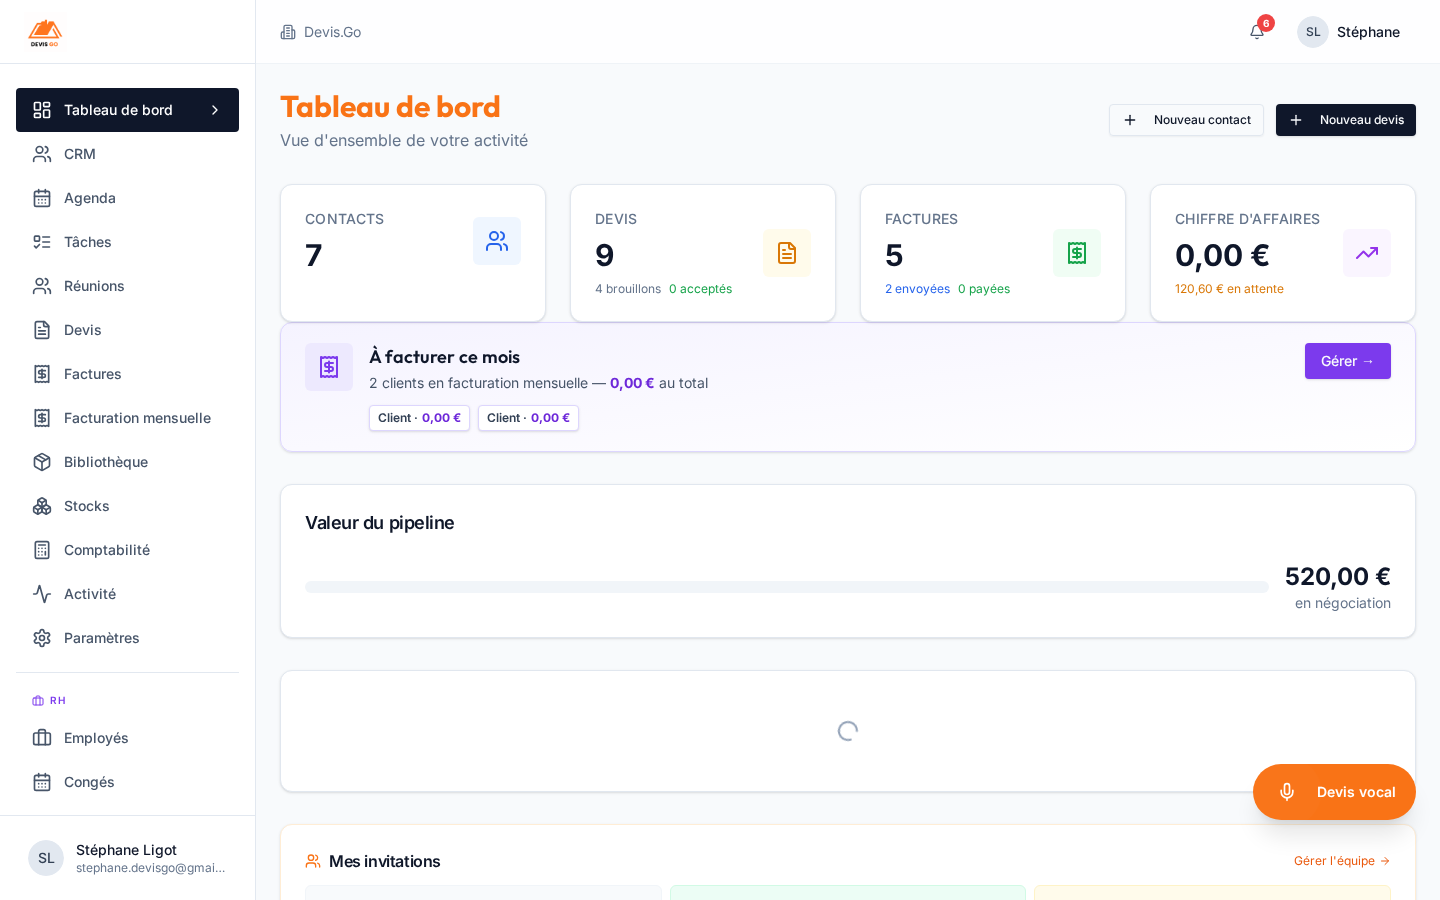Open Paramètres settings
This screenshot has height=900, width=1440.
(127, 638)
